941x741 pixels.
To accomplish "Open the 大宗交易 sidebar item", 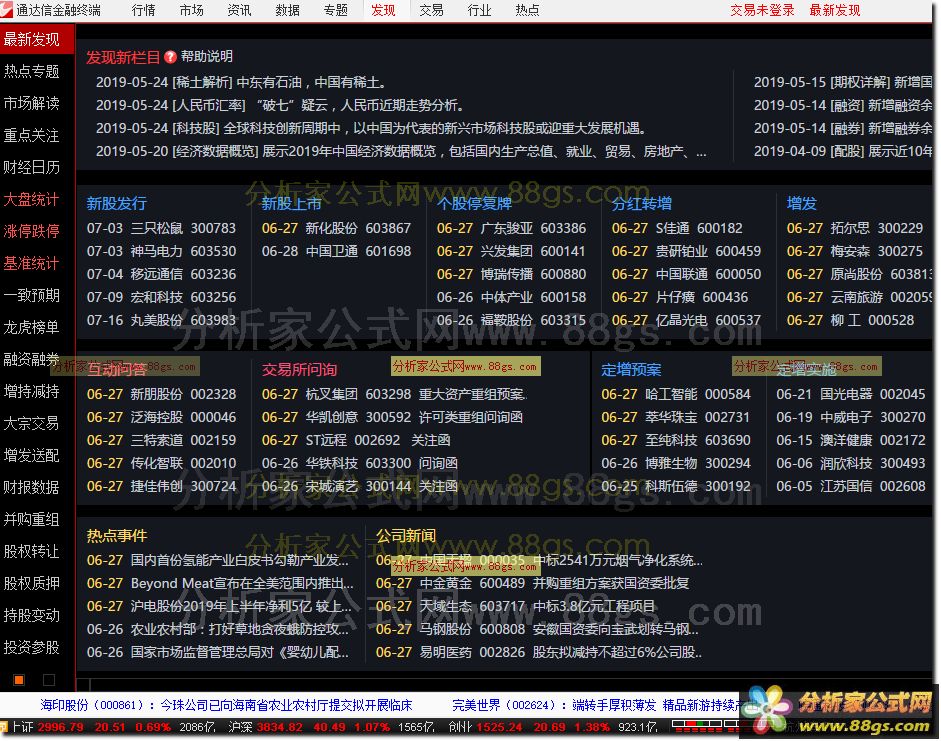I will (x=32, y=423).
